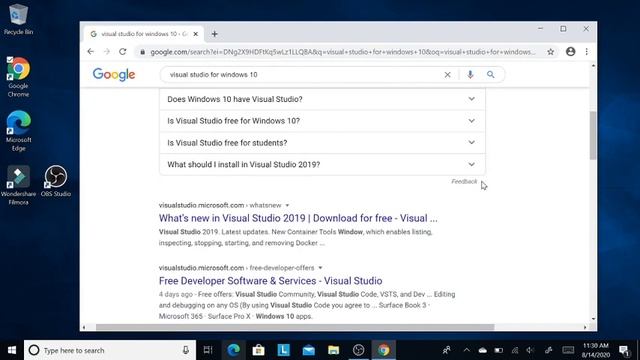Open the dropdown arrow next to whatsnew
The image size is (640, 360).
pyautogui.click(x=287, y=205)
